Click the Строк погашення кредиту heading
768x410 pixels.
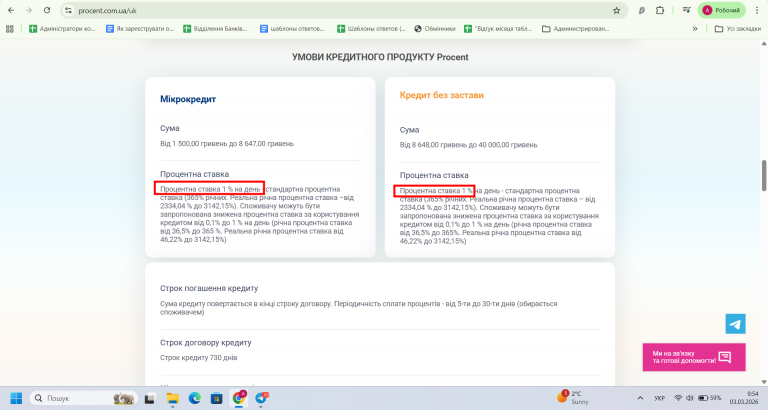click(209, 289)
